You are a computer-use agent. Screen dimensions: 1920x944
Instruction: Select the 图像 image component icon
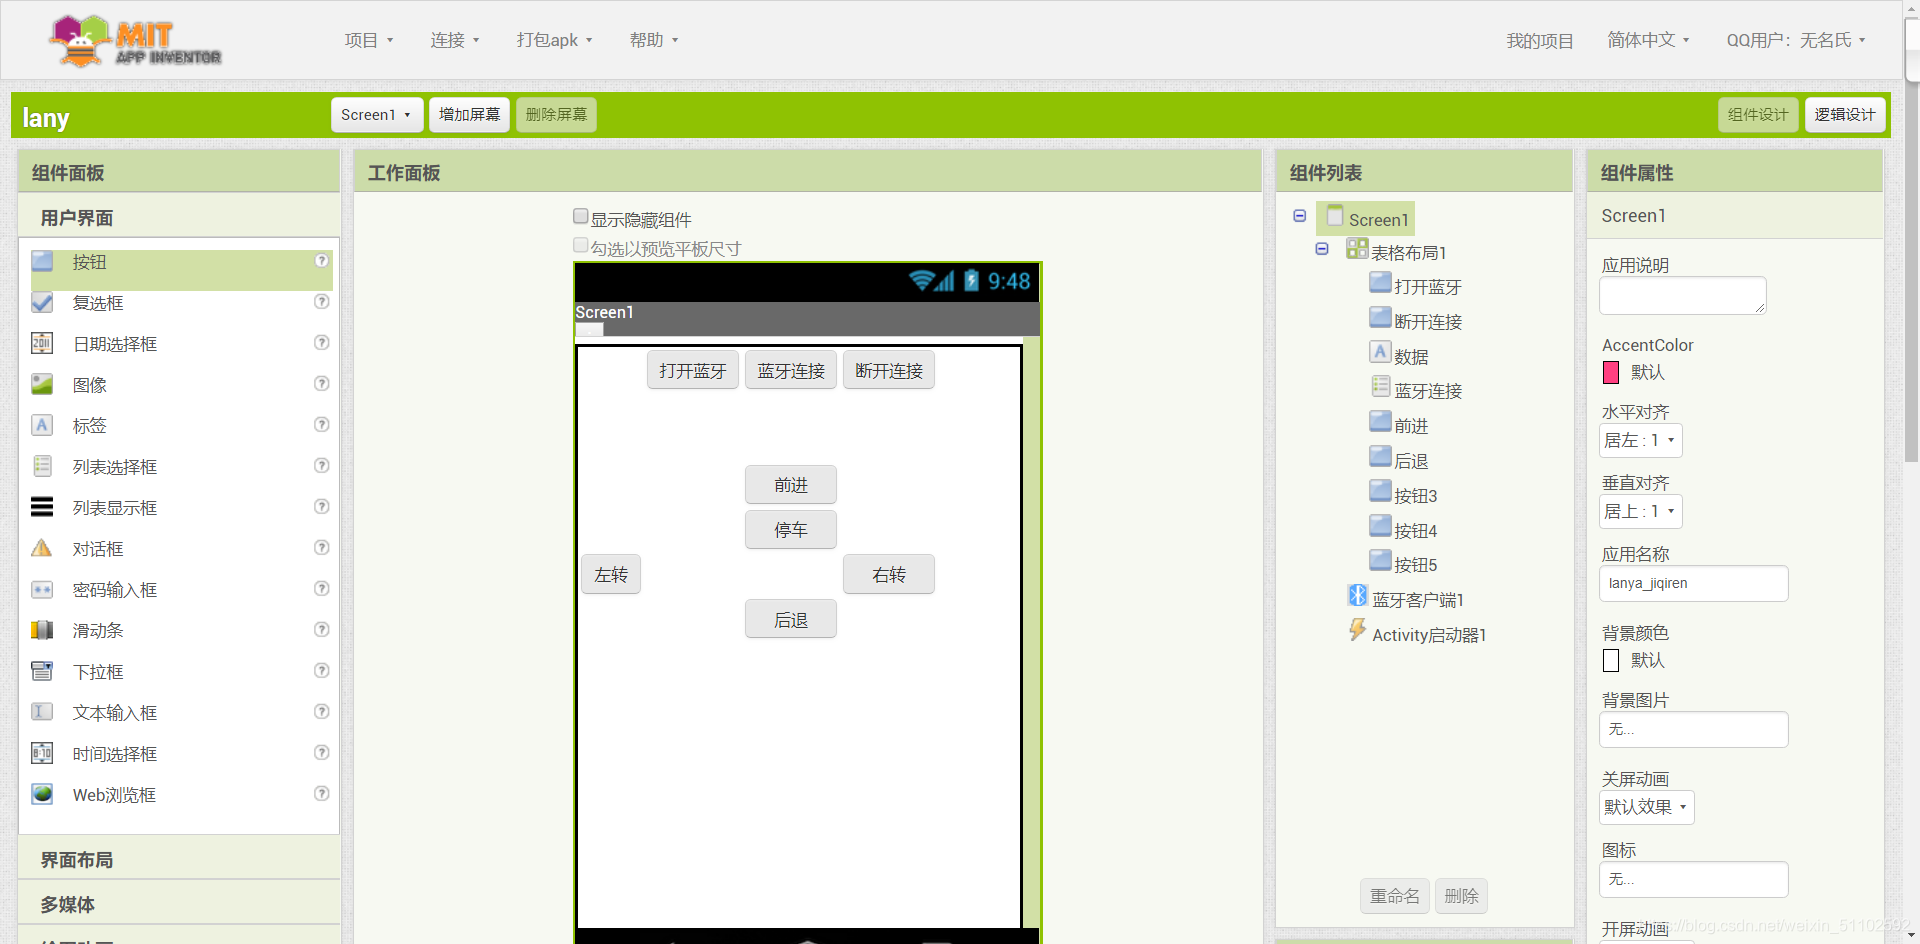click(x=42, y=385)
